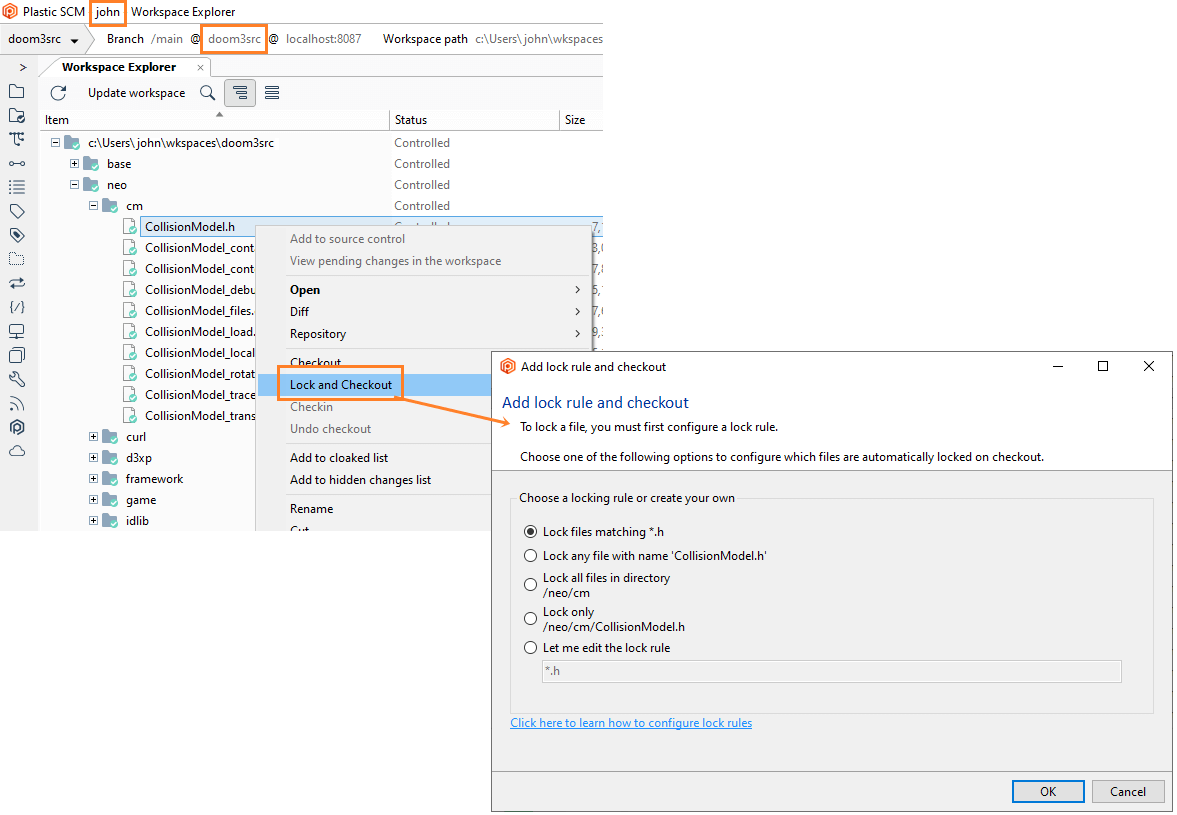Viewport: 1177px width, 815px height.
Task: Open the Repository submenu
Action: [x=424, y=334]
